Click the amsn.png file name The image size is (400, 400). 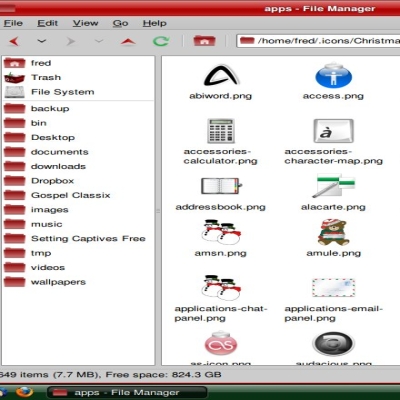221,253
